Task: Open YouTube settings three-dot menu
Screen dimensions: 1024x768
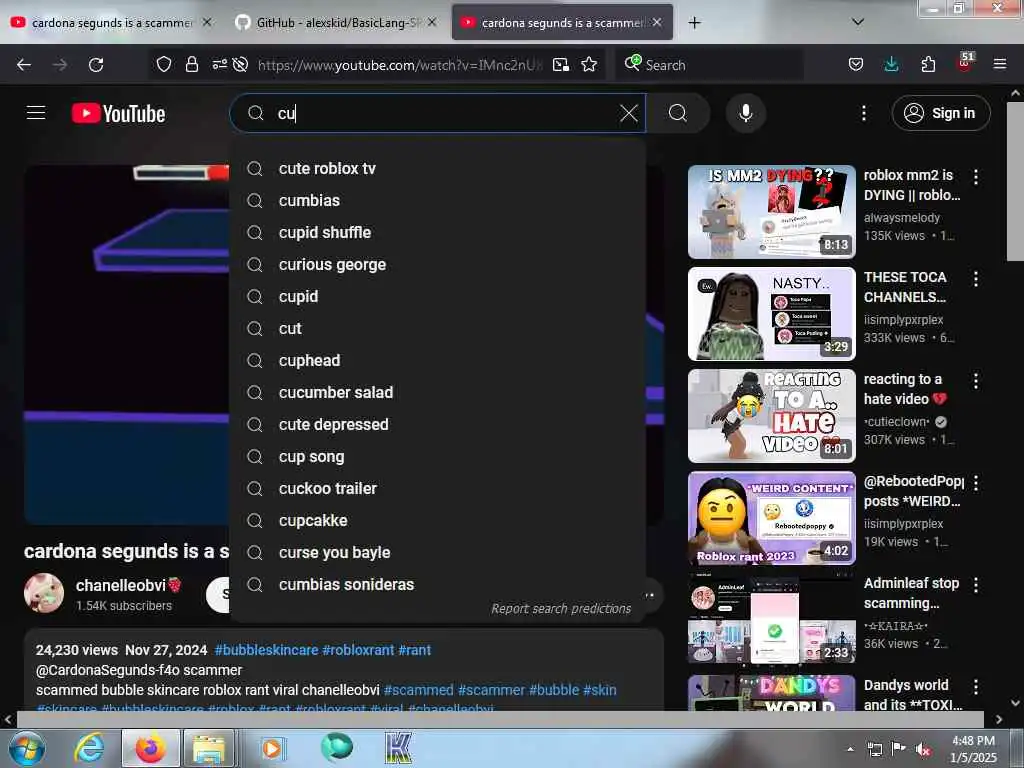Action: [x=863, y=114]
